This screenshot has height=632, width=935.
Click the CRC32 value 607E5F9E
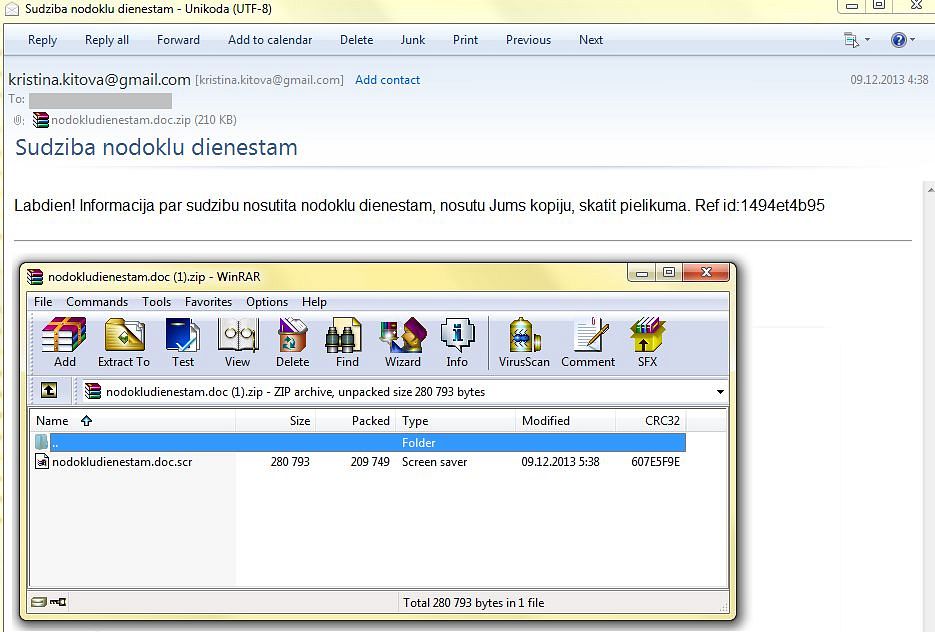pyautogui.click(x=655, y=462)
